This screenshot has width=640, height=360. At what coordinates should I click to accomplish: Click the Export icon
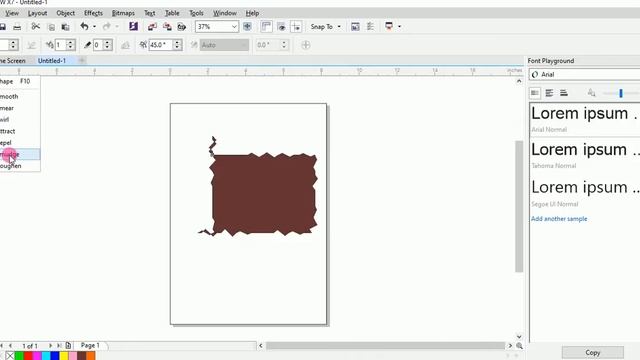point(167,27)
